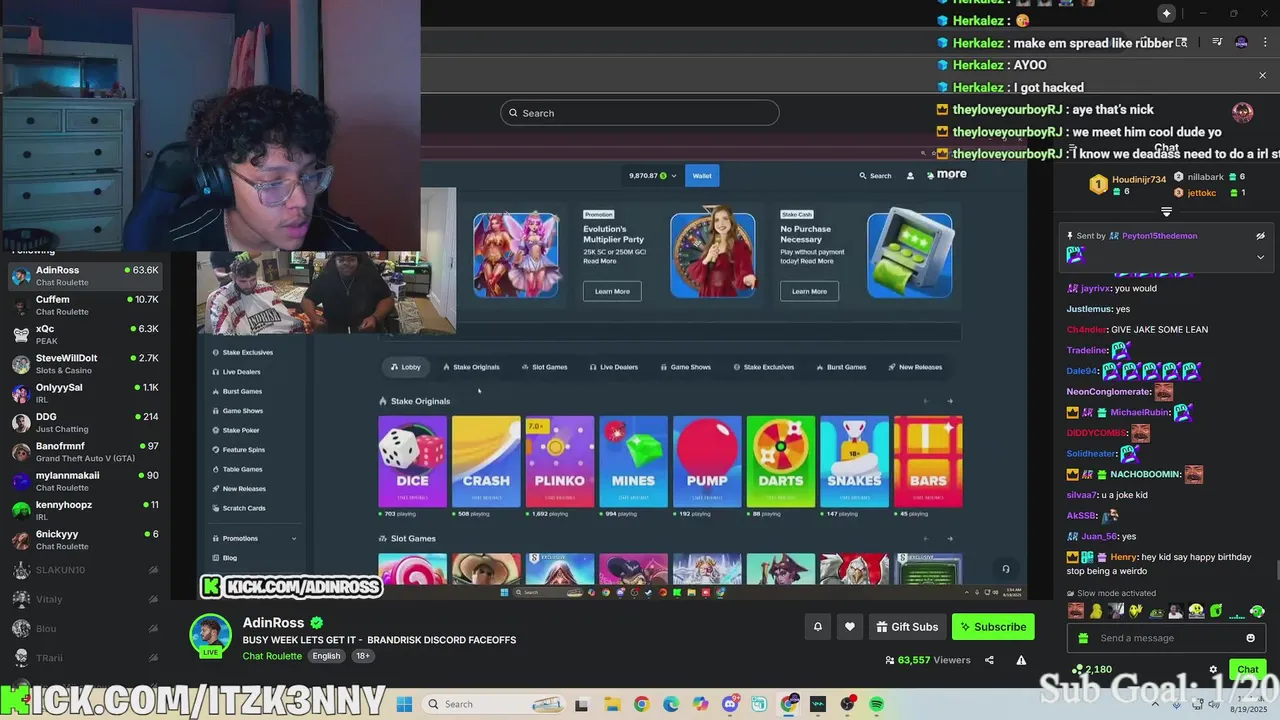
Task: Click the volume icon in system tray
Action: tap(1215, 705)
